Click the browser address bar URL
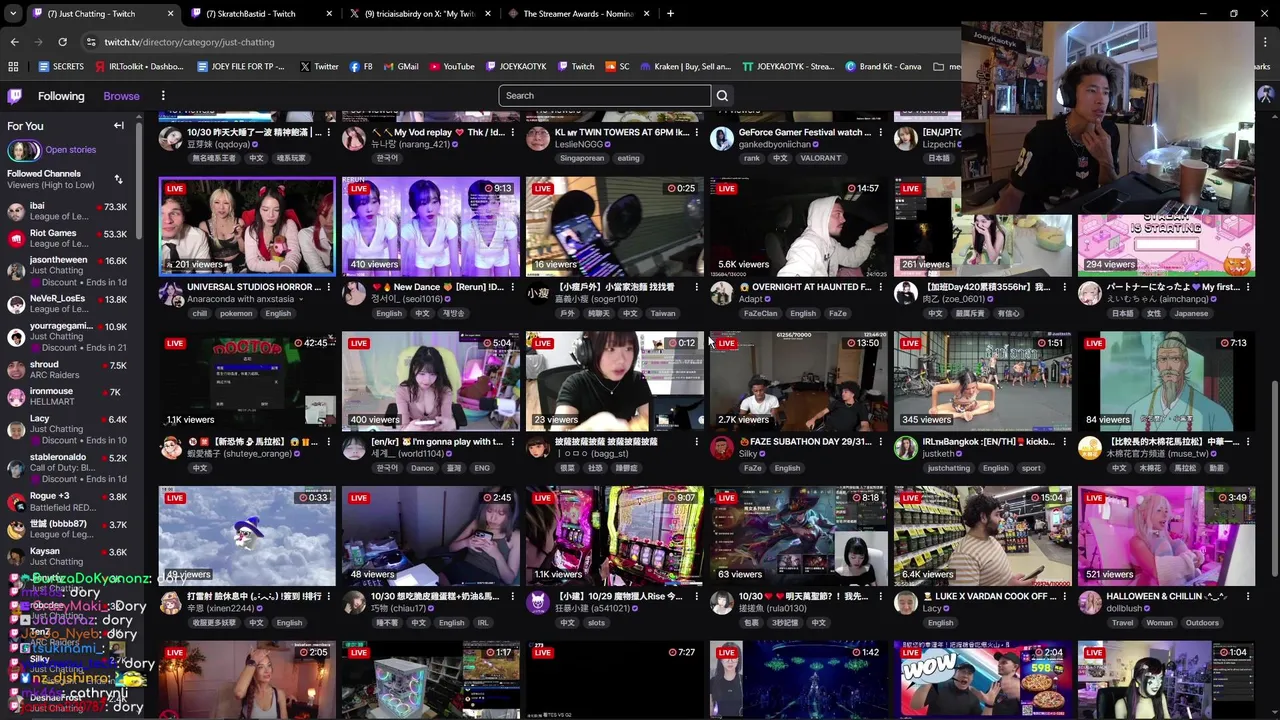1280x720 pixels. [x=189, y=42]
